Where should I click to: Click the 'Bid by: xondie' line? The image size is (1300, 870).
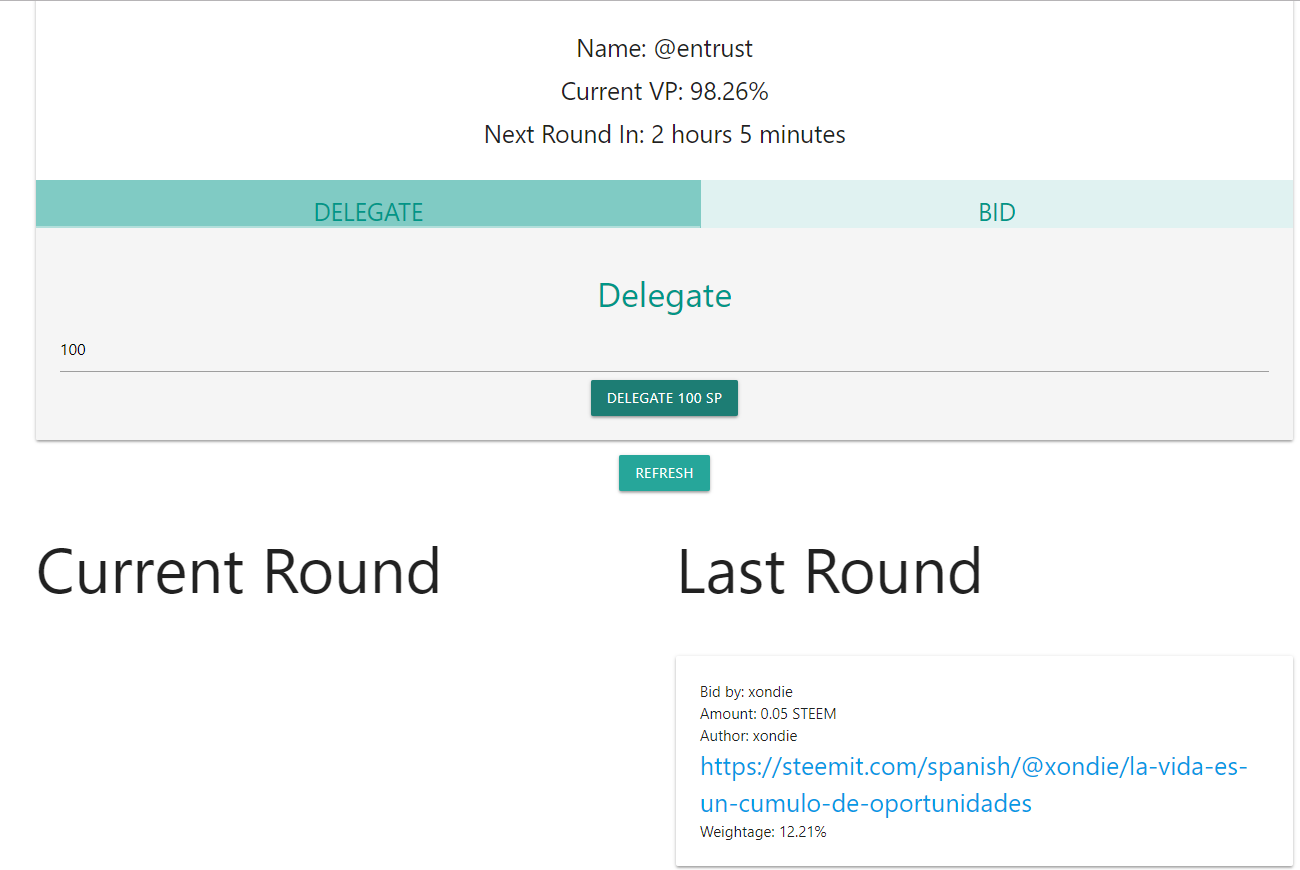click(x=746, y=692)
